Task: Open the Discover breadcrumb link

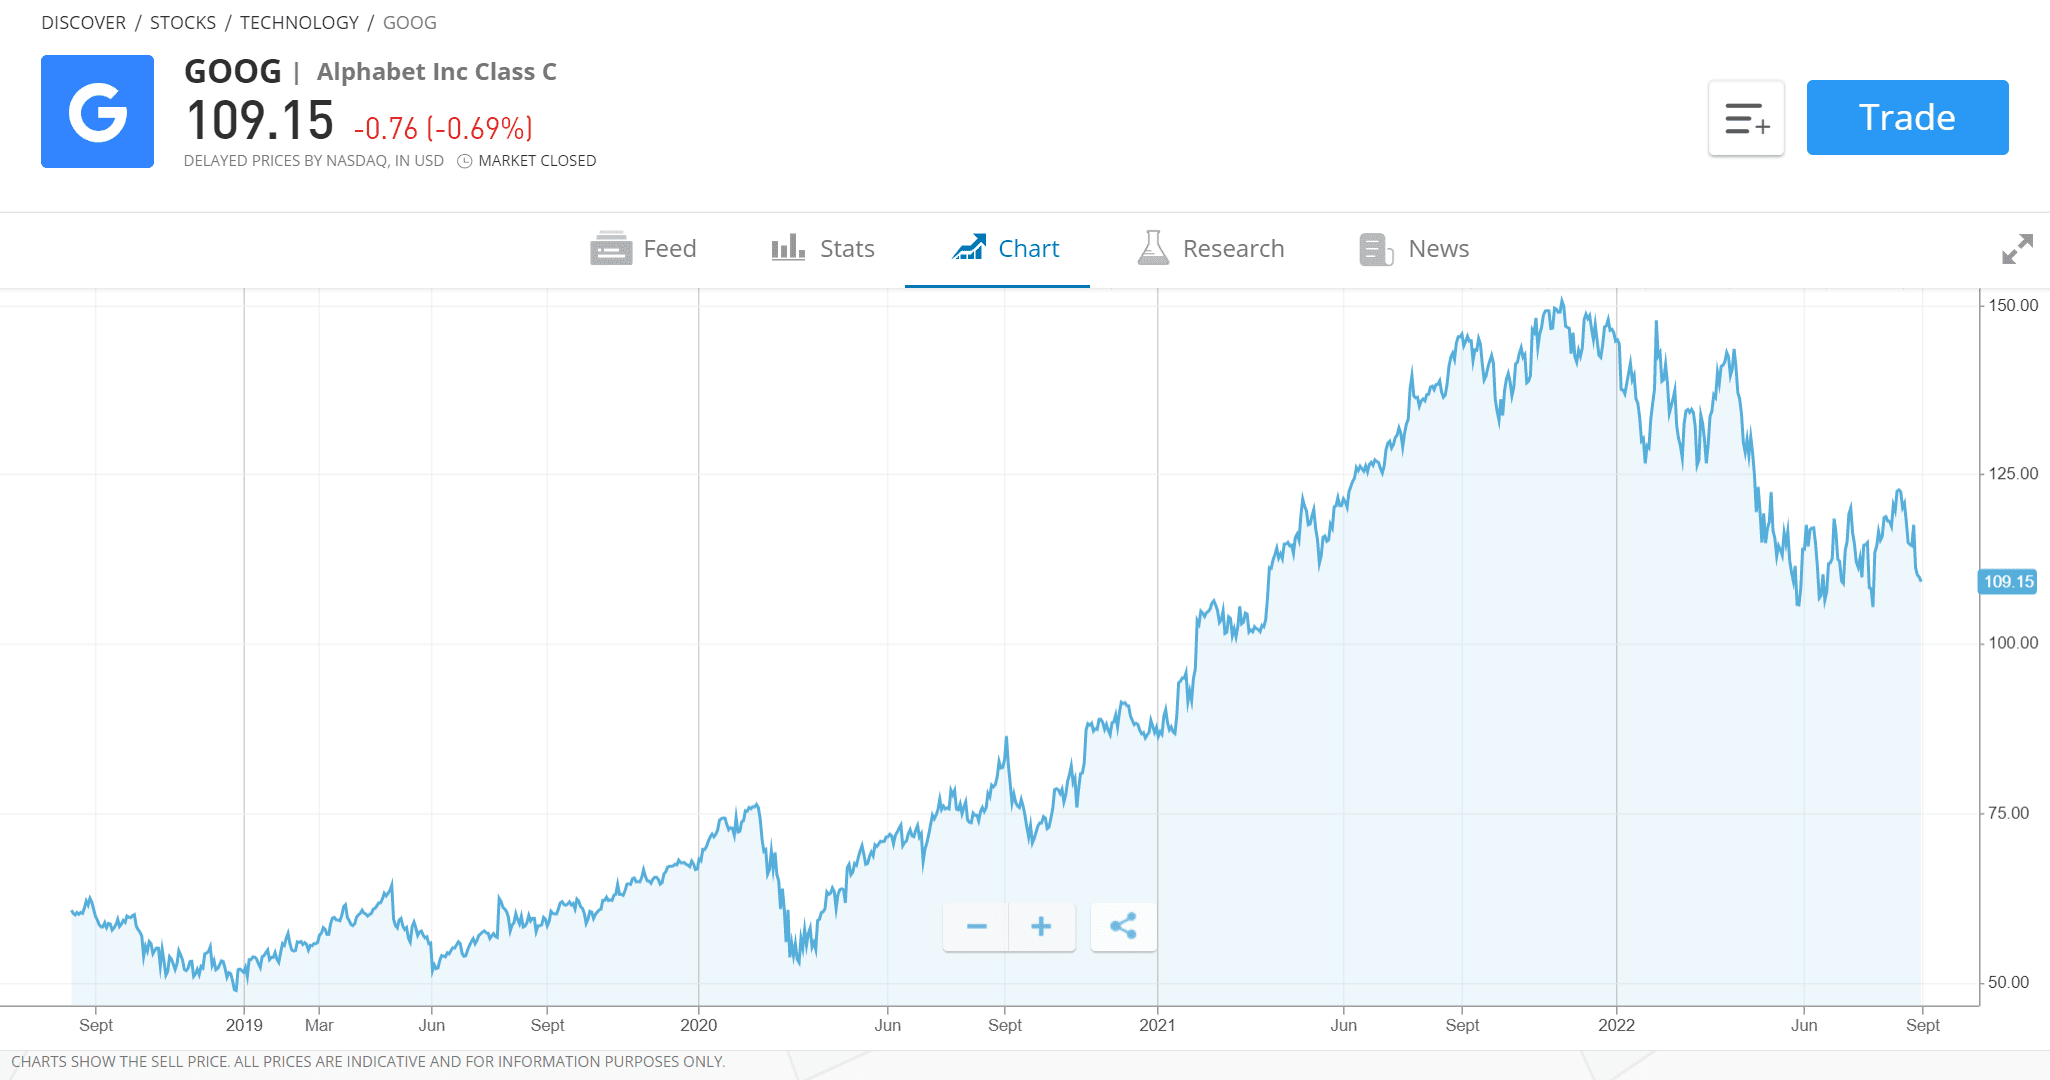Action: (x=83, y=22)
